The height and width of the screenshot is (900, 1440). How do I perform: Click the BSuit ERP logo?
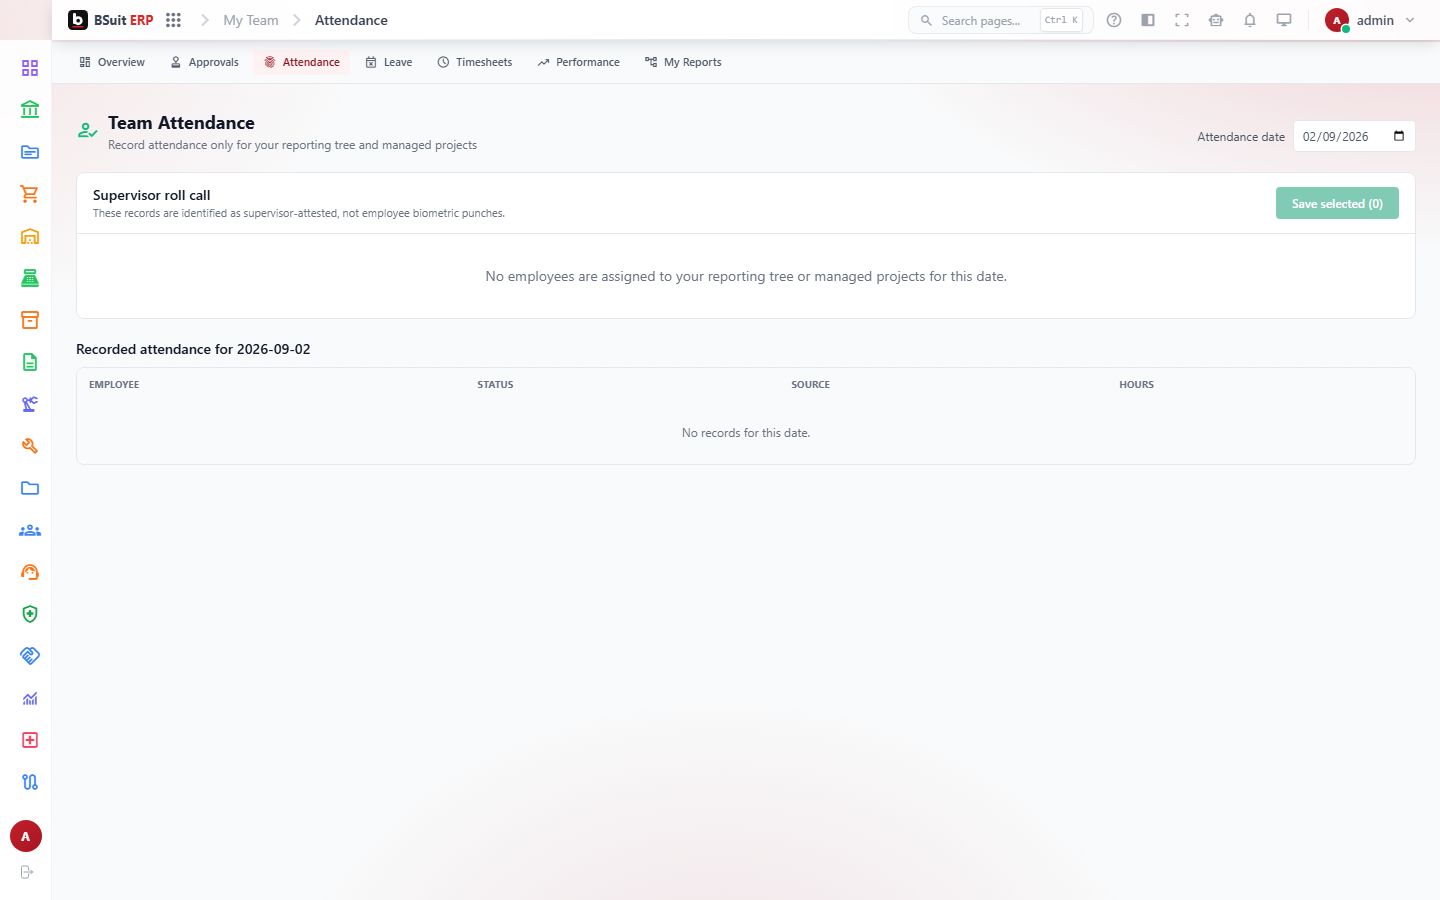coord(110,20)
